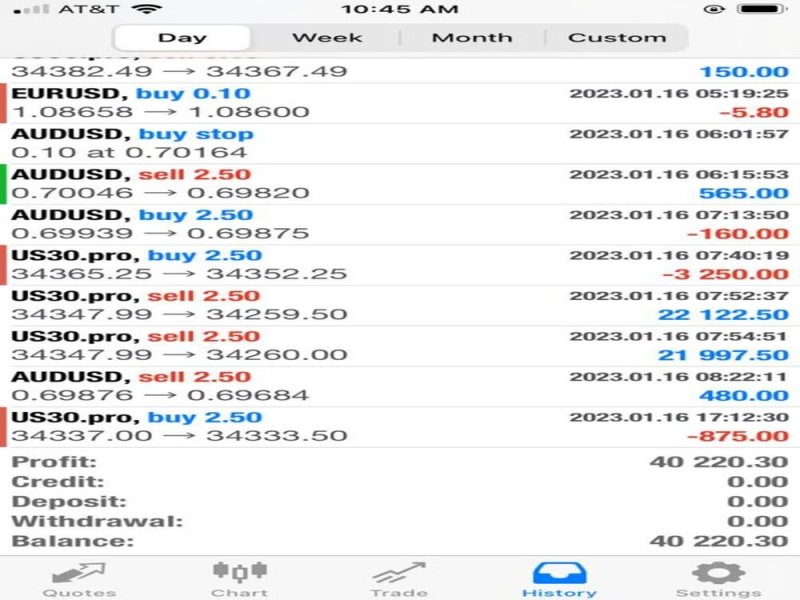
Task: Tap price range 0.69876 → 0.69684
Action: 160,395
